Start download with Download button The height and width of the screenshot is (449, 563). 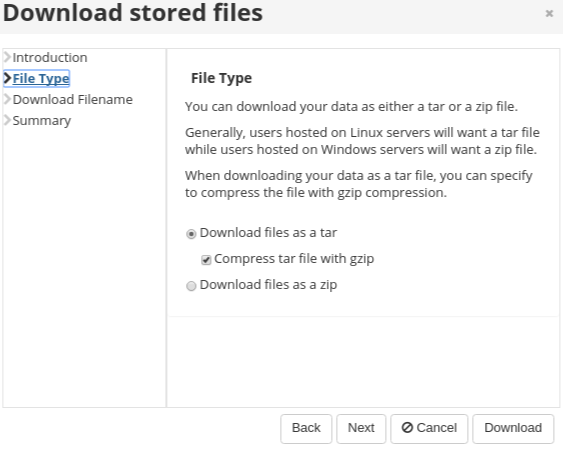(513, 428)
